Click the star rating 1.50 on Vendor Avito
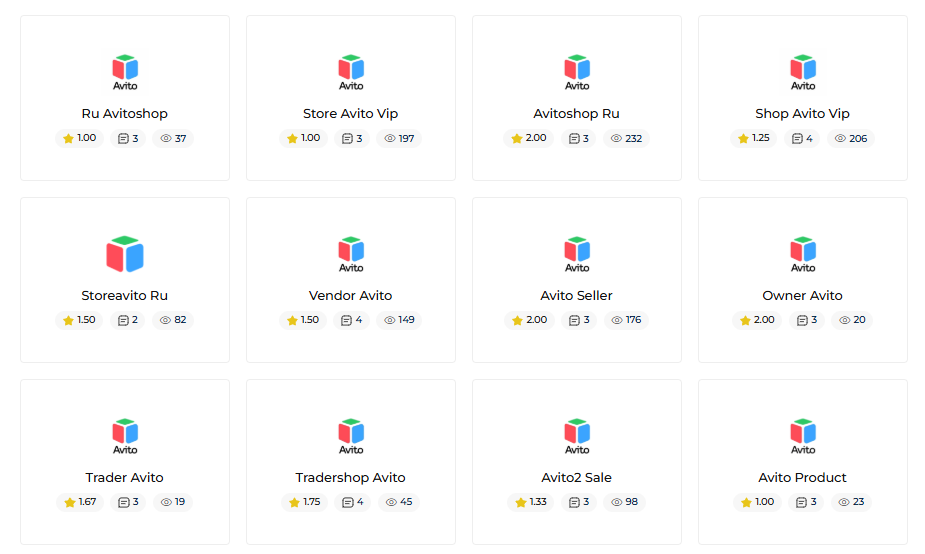Viewport: 925px width, 554px height. click(303, 320)
